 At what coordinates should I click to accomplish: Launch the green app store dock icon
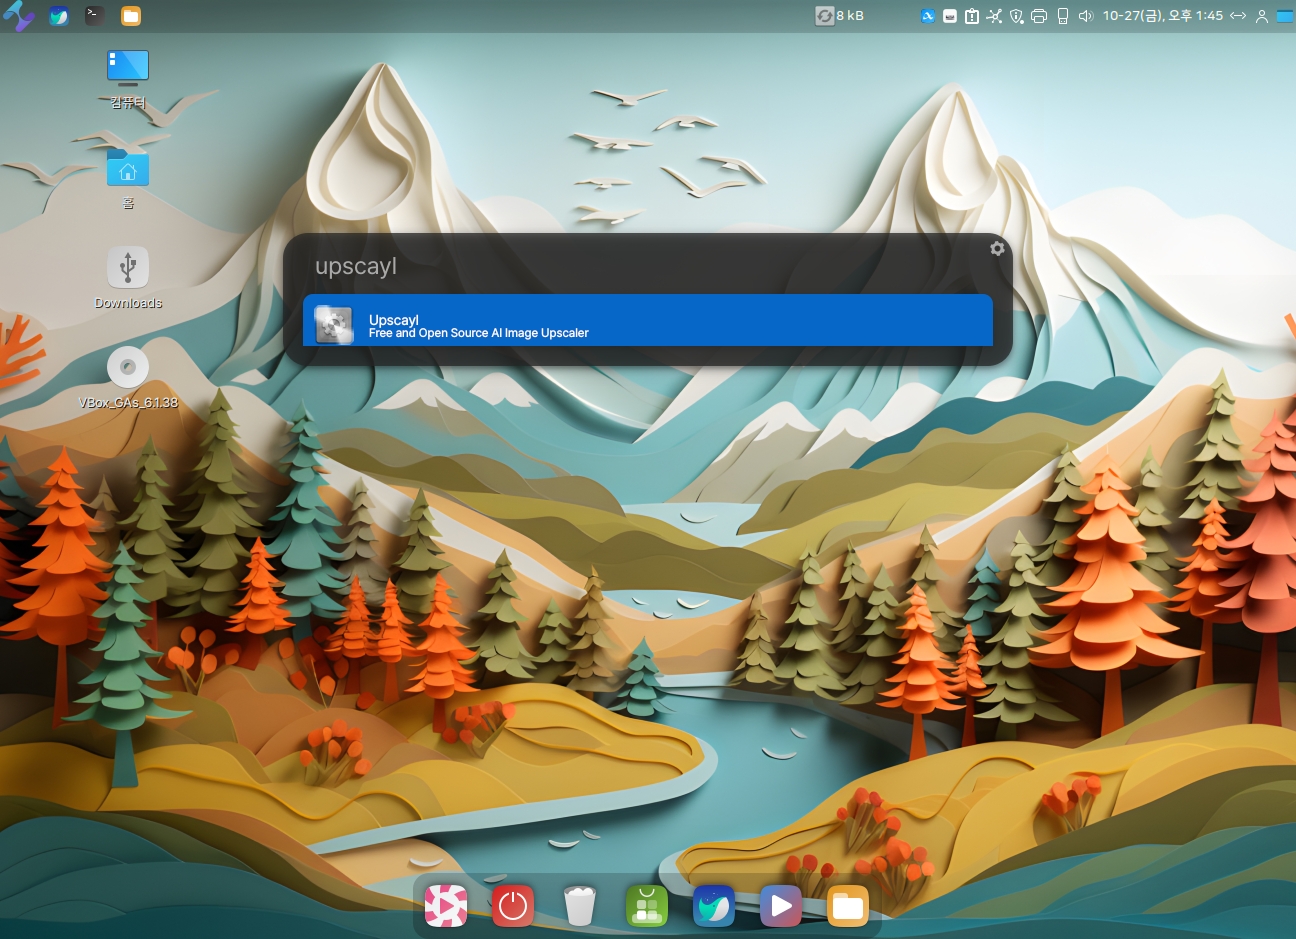pyautogui.click(x=646, y=906)
